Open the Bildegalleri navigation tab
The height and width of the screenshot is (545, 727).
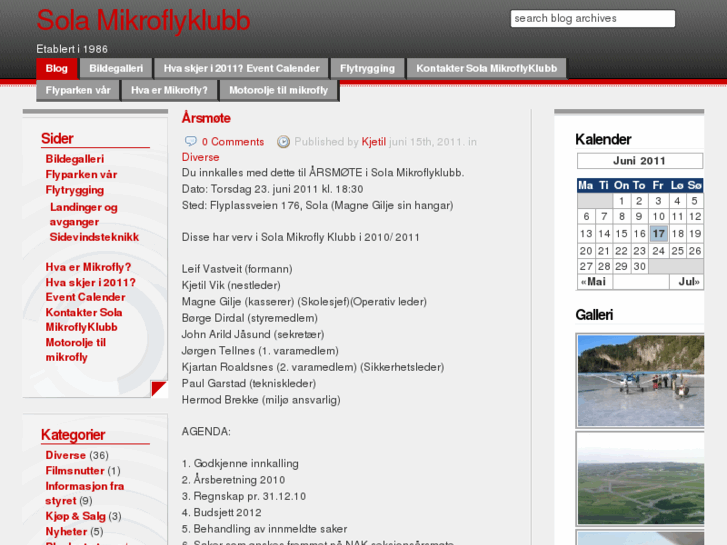pyautogui.click(x=116, y=68)
